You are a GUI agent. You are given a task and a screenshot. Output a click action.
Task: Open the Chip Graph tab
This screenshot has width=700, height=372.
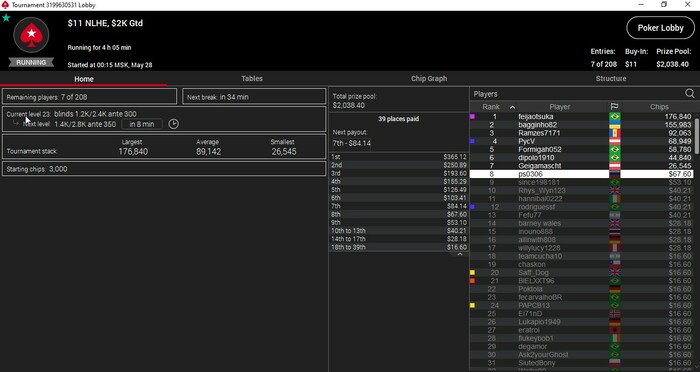pyautogui.click(x=429, y=79)
